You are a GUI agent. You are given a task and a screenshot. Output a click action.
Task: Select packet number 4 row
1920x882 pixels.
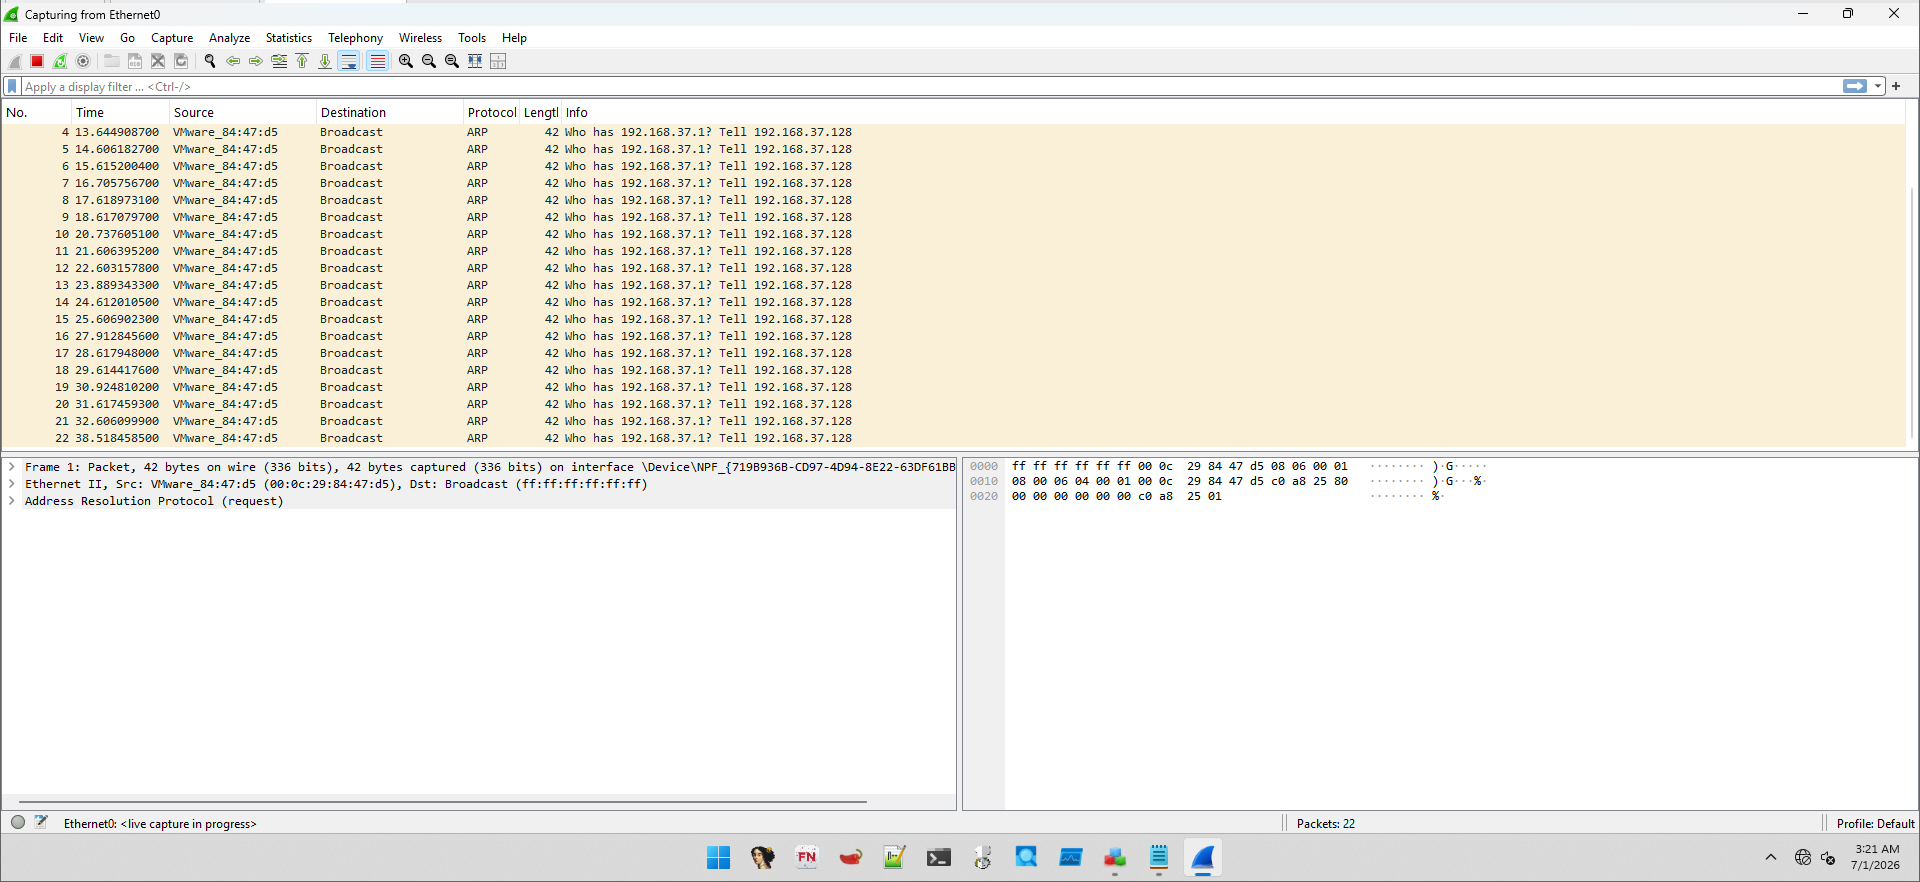click(954, 132)
